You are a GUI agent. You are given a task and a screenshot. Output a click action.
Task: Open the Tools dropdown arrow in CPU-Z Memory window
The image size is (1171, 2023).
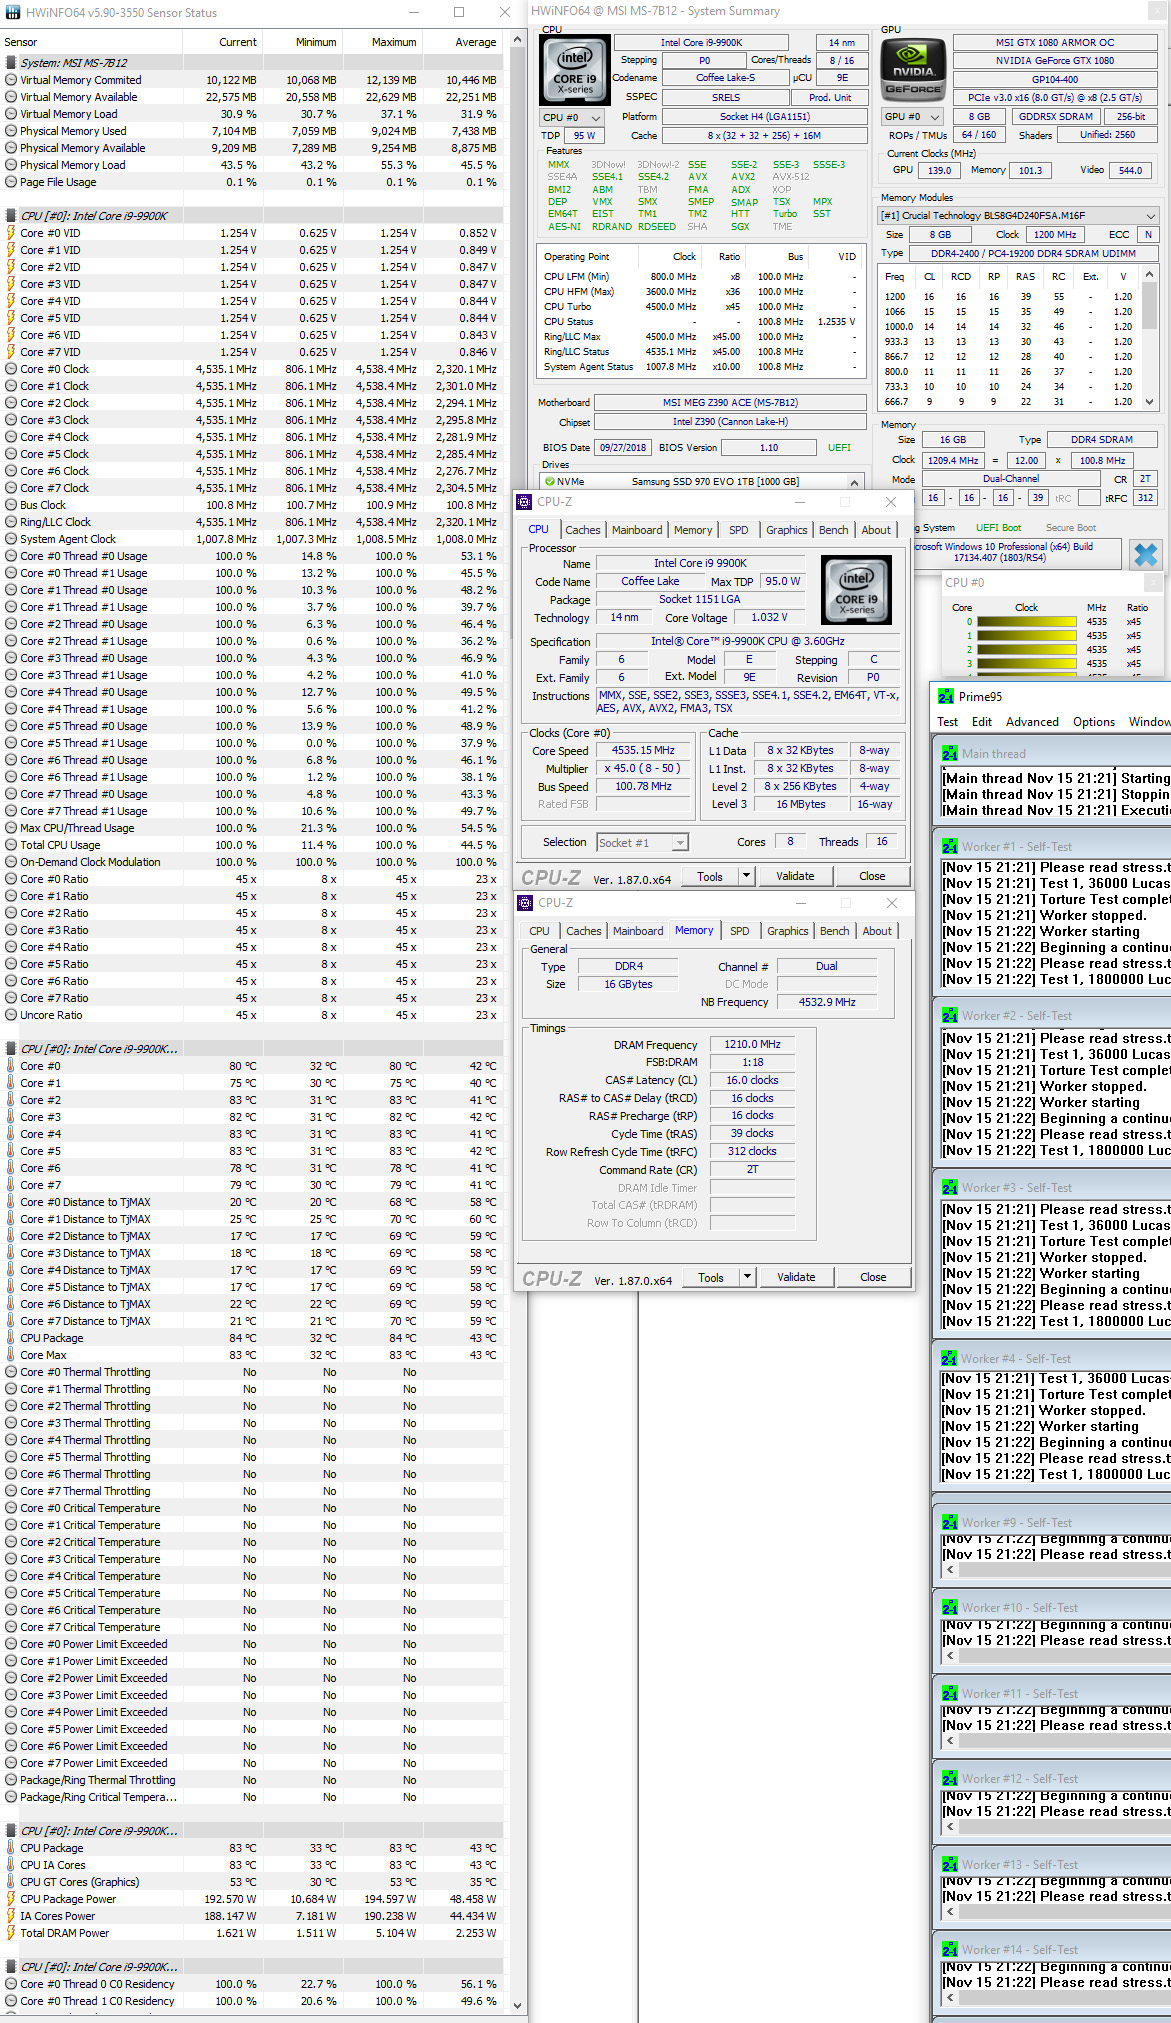click(x=747, y=1277)
